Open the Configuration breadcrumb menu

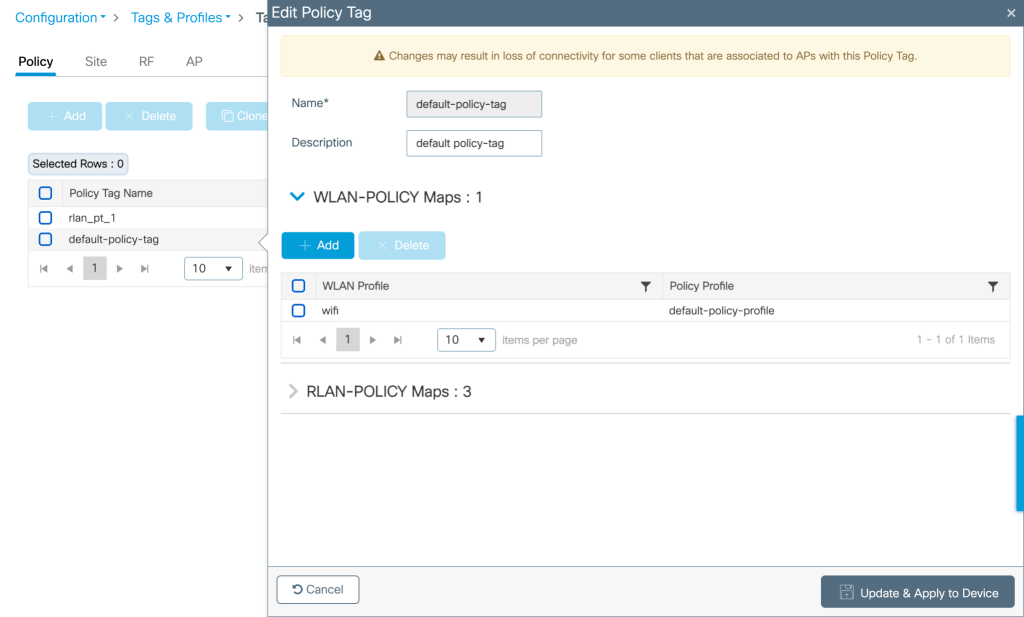click(x=60, y=18)
